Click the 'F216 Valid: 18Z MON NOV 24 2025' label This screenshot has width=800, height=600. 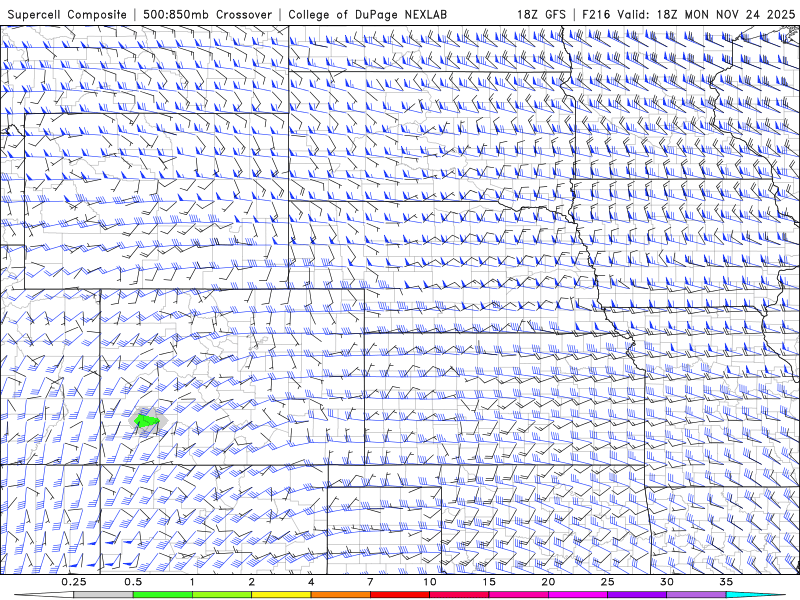click(x=688, y=15)
